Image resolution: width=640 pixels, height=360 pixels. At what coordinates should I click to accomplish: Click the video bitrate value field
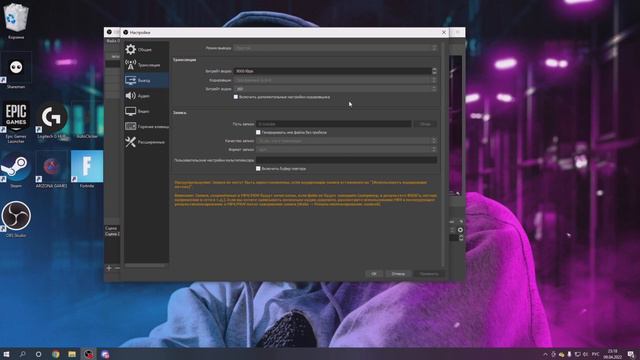coord(335,71)
